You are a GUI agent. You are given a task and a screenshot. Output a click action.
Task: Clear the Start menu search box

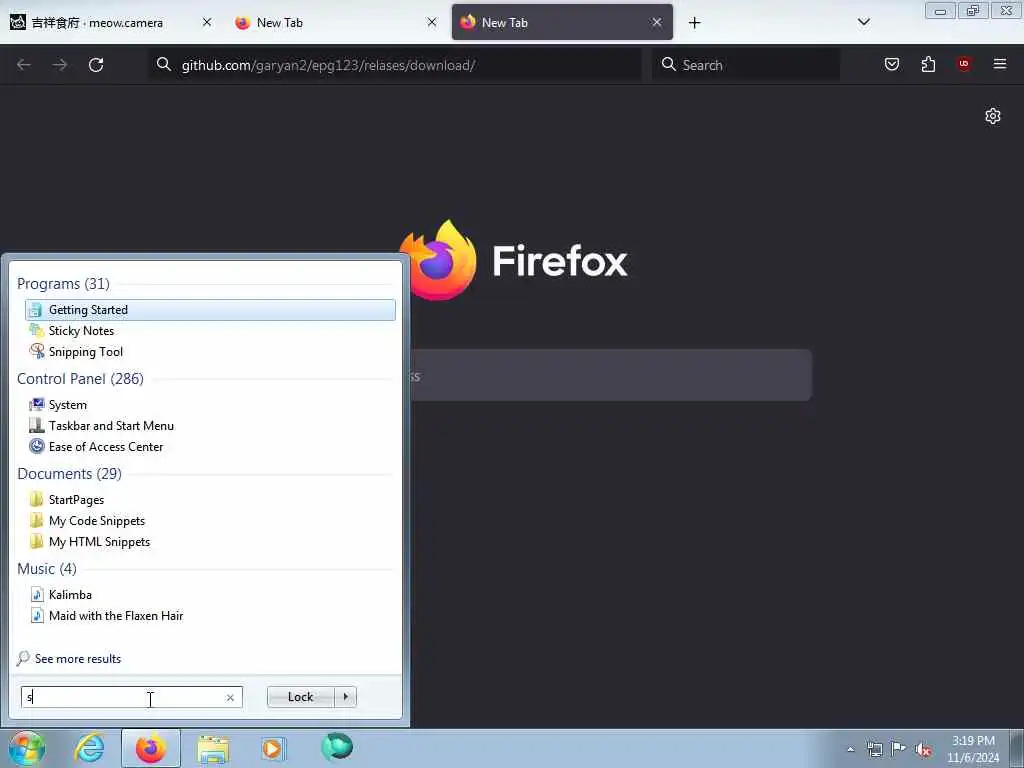click(x=230, y=697)
